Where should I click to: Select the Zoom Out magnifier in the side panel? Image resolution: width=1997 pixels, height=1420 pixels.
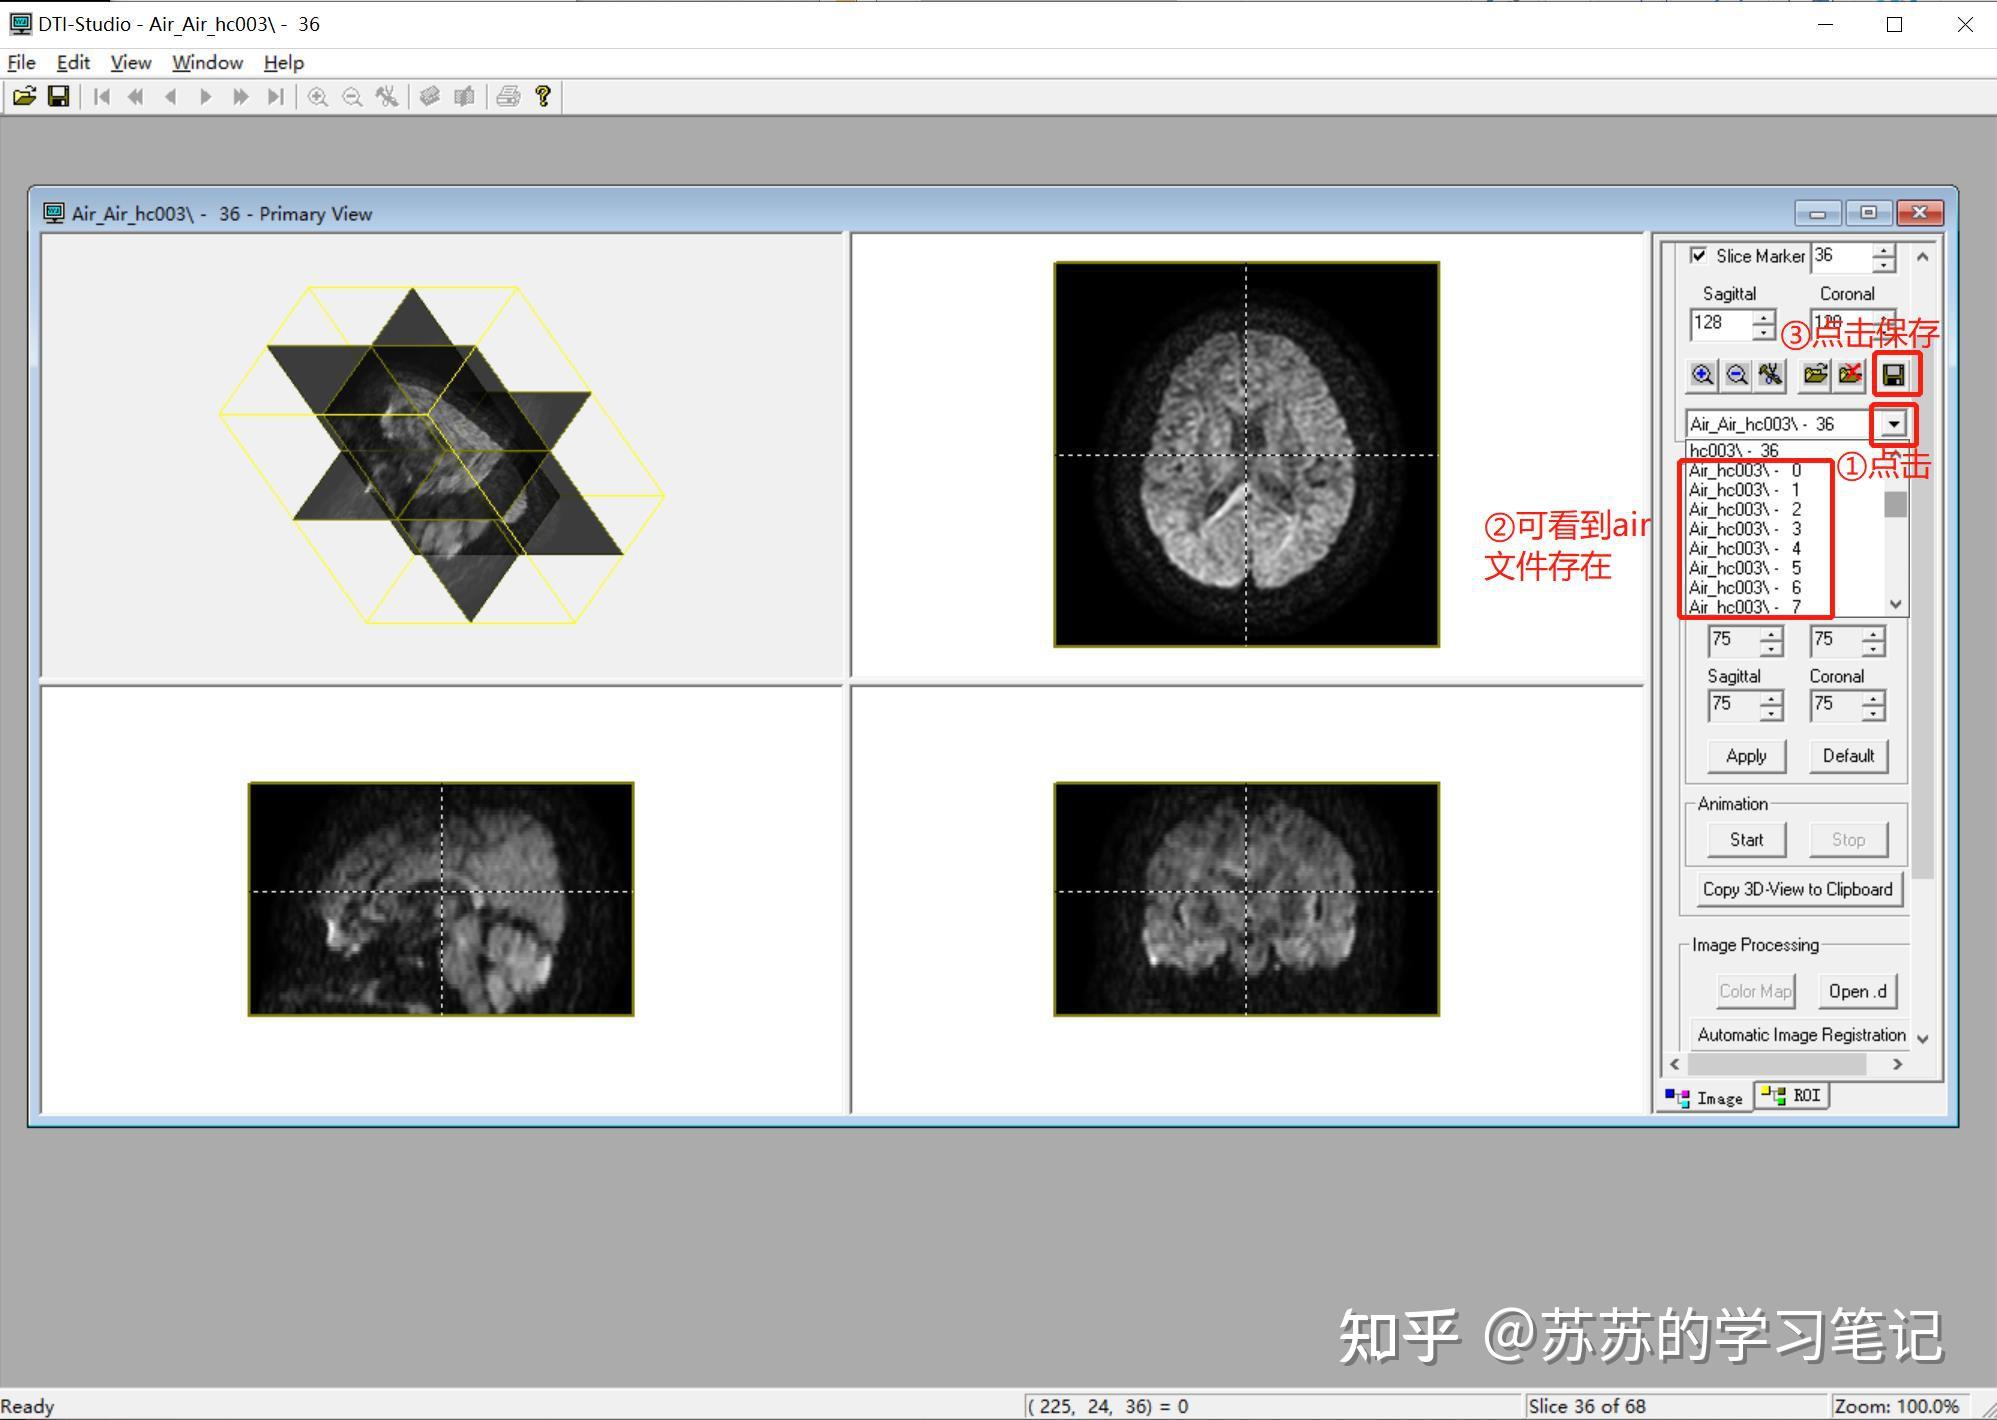coord(1738,376)
